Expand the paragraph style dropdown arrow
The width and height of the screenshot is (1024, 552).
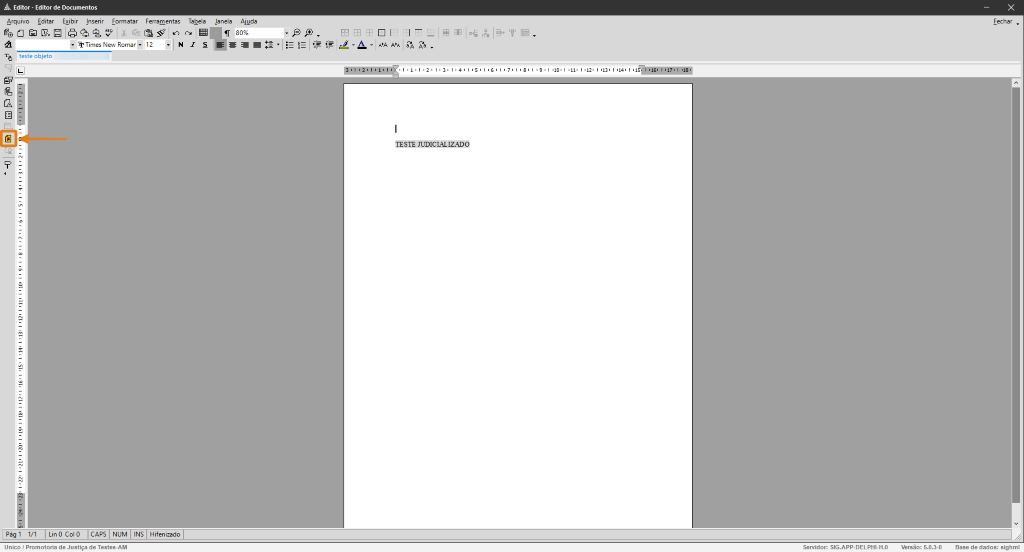point(72,45)
